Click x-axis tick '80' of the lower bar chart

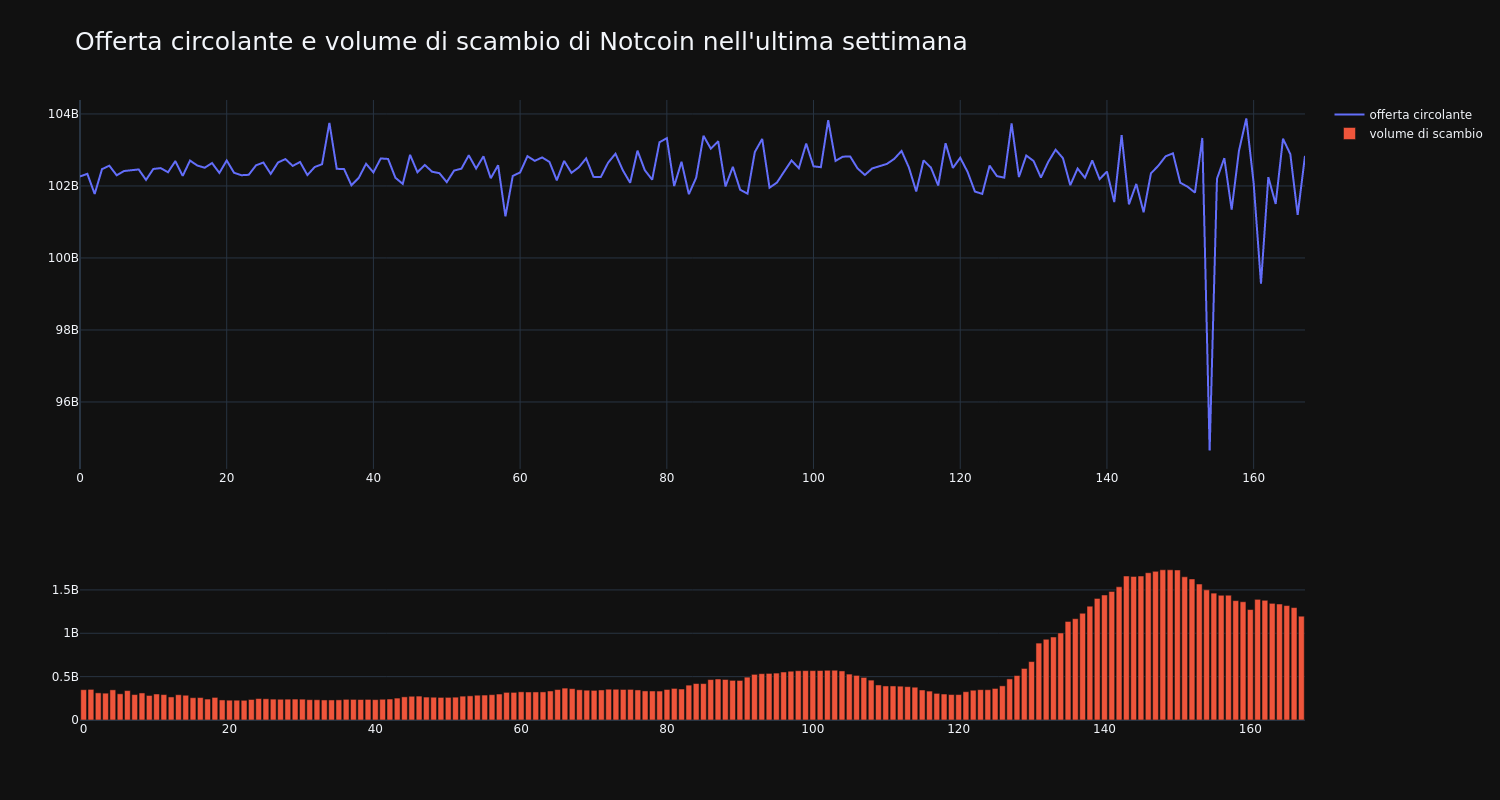(x=667, y=729)
